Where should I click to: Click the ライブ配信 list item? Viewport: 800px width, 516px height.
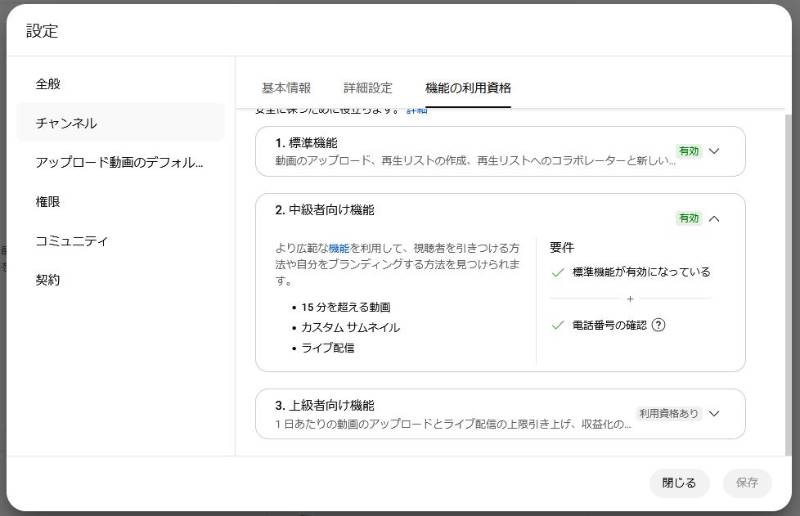coord(328,348)
